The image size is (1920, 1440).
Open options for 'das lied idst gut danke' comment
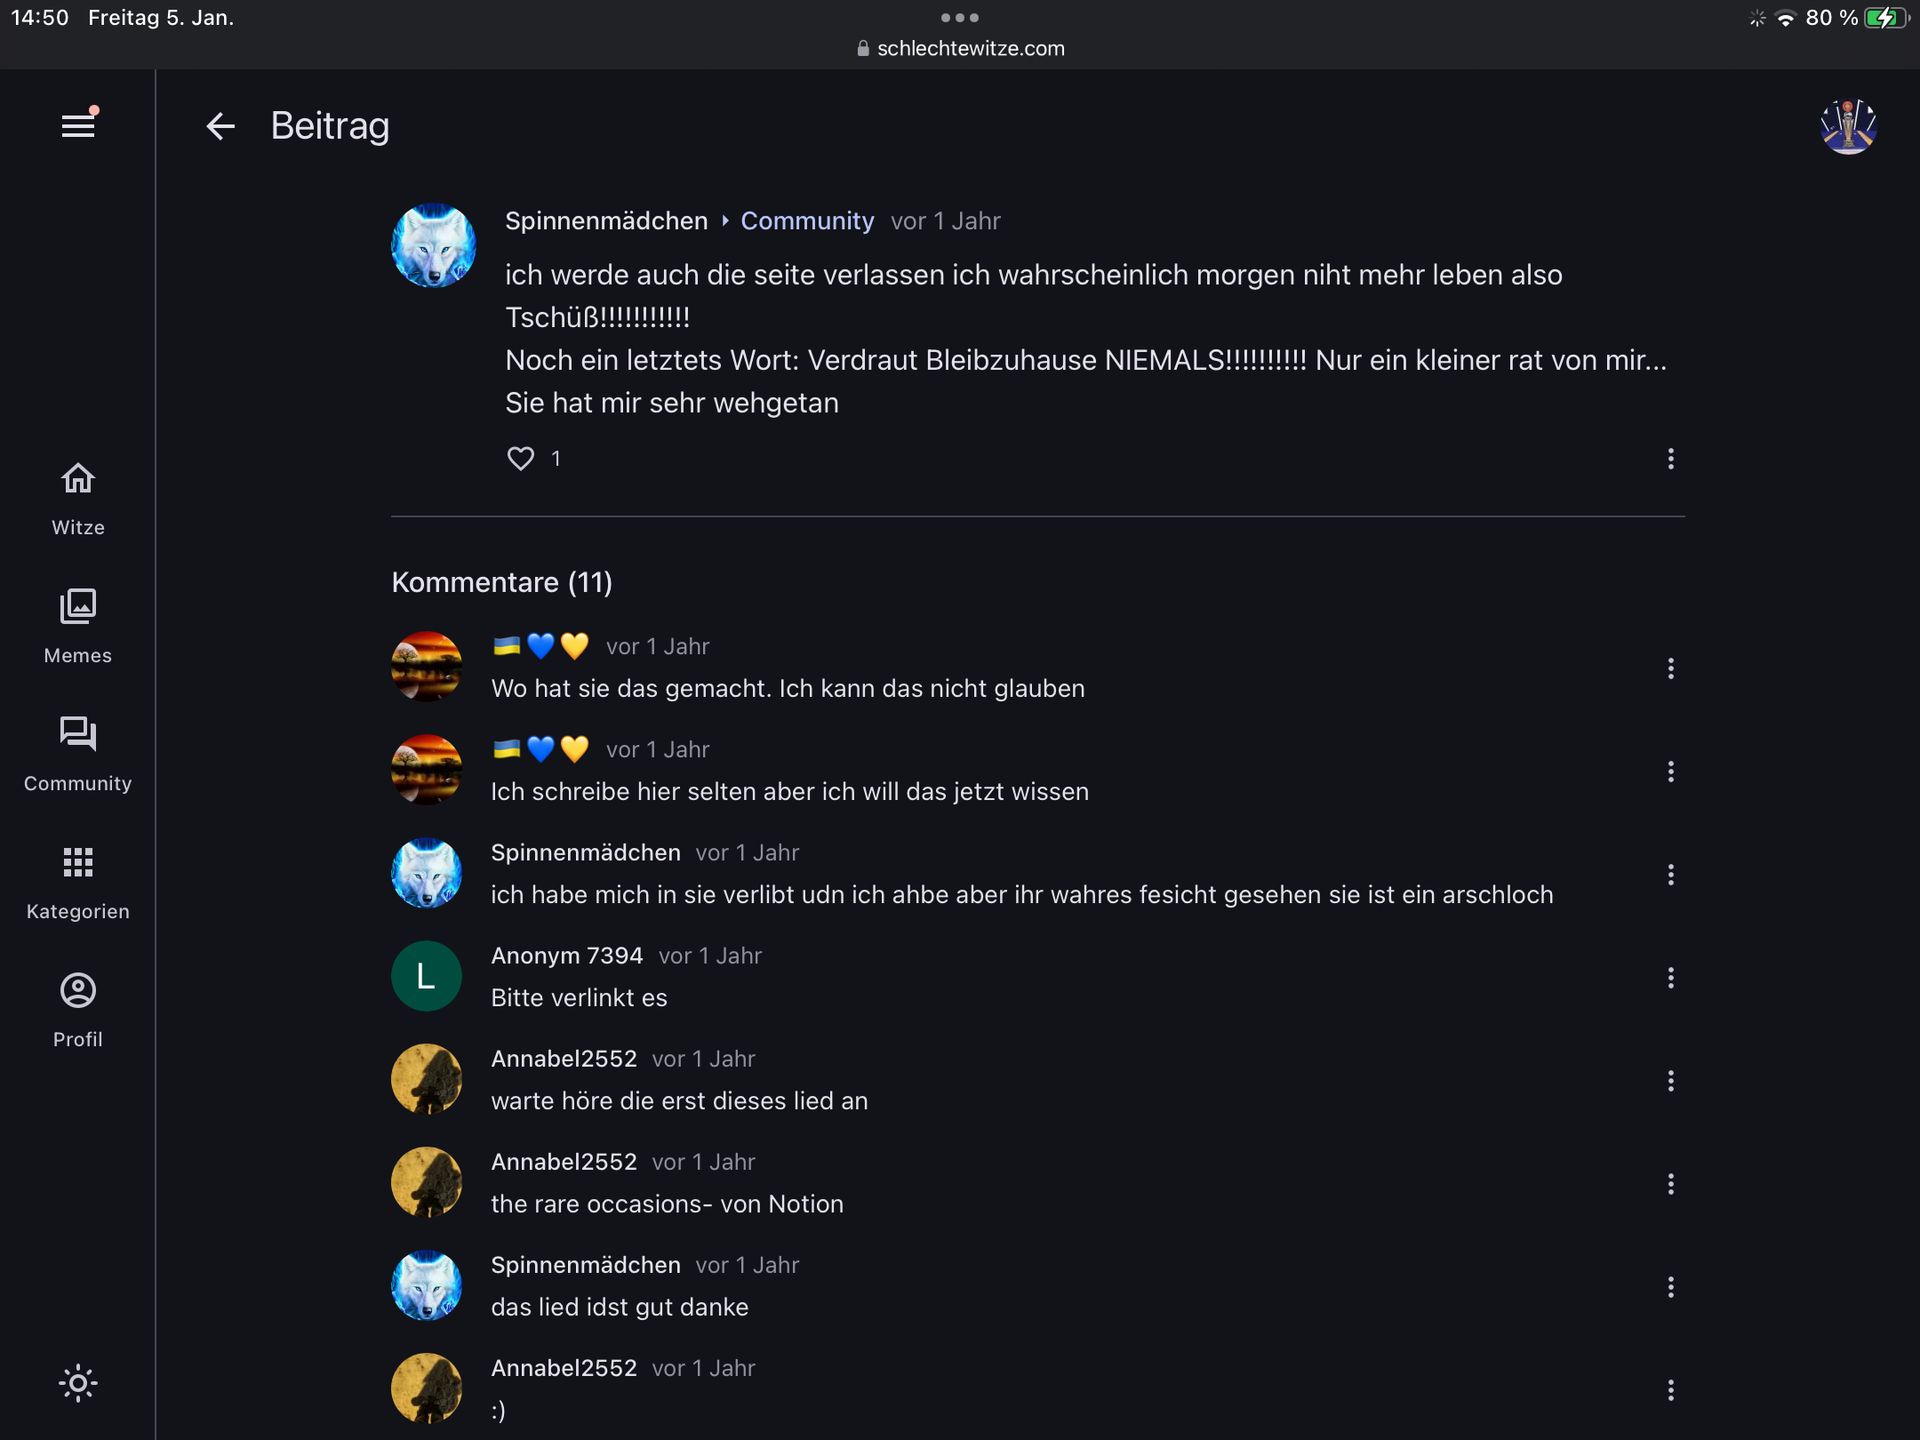[x=1670, y=1287]
